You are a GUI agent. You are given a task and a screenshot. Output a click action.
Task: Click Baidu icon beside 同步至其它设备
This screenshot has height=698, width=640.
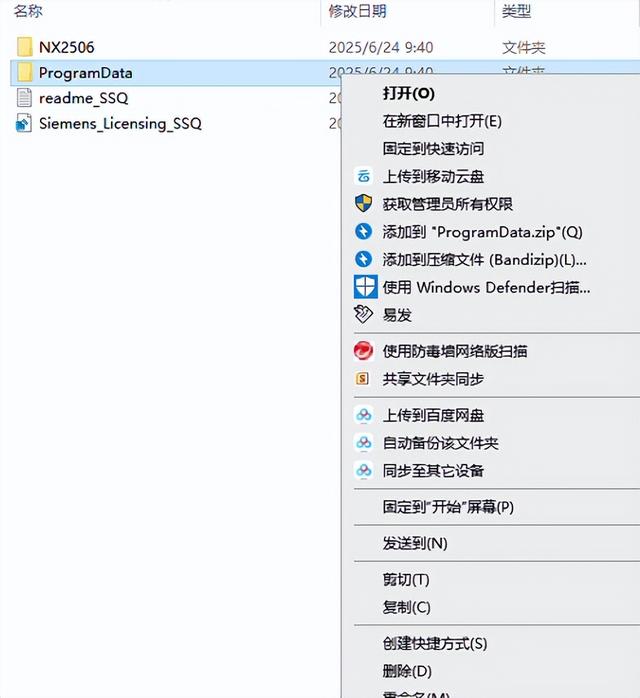364,470
